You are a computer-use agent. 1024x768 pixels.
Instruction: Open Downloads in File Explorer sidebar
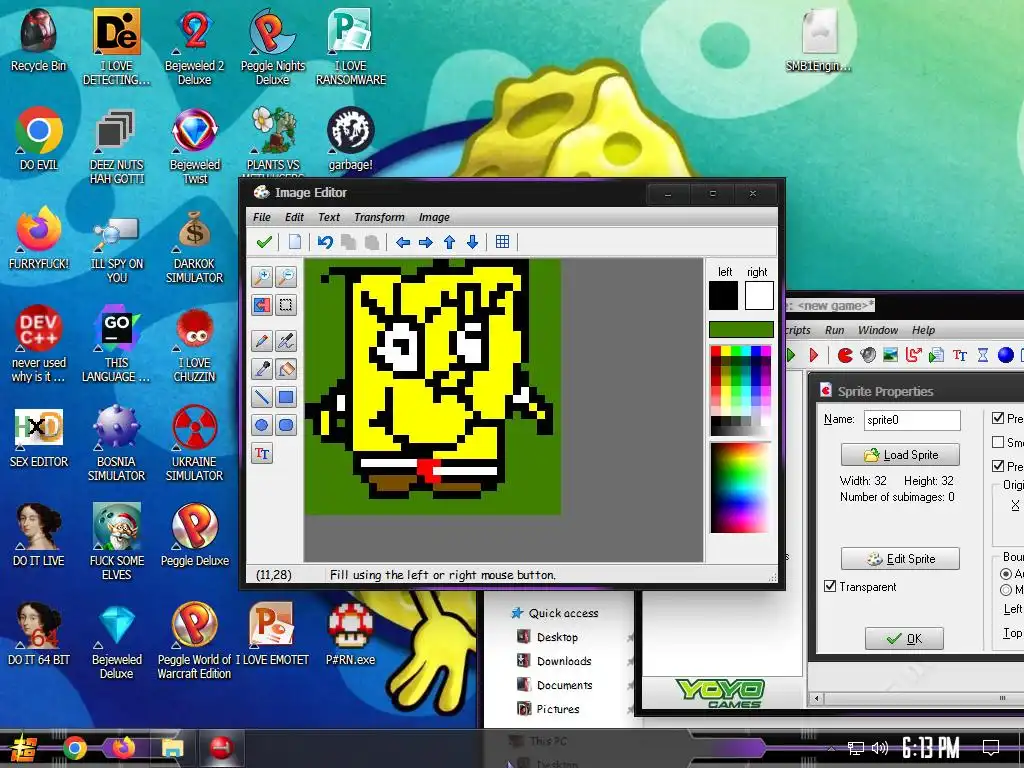[x=564, y=661]
